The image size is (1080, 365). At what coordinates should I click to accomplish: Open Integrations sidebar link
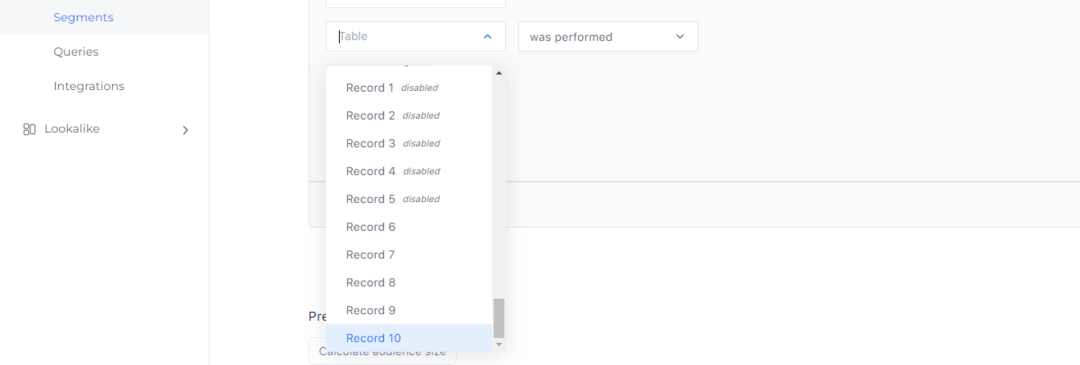[x=89, y=86]
